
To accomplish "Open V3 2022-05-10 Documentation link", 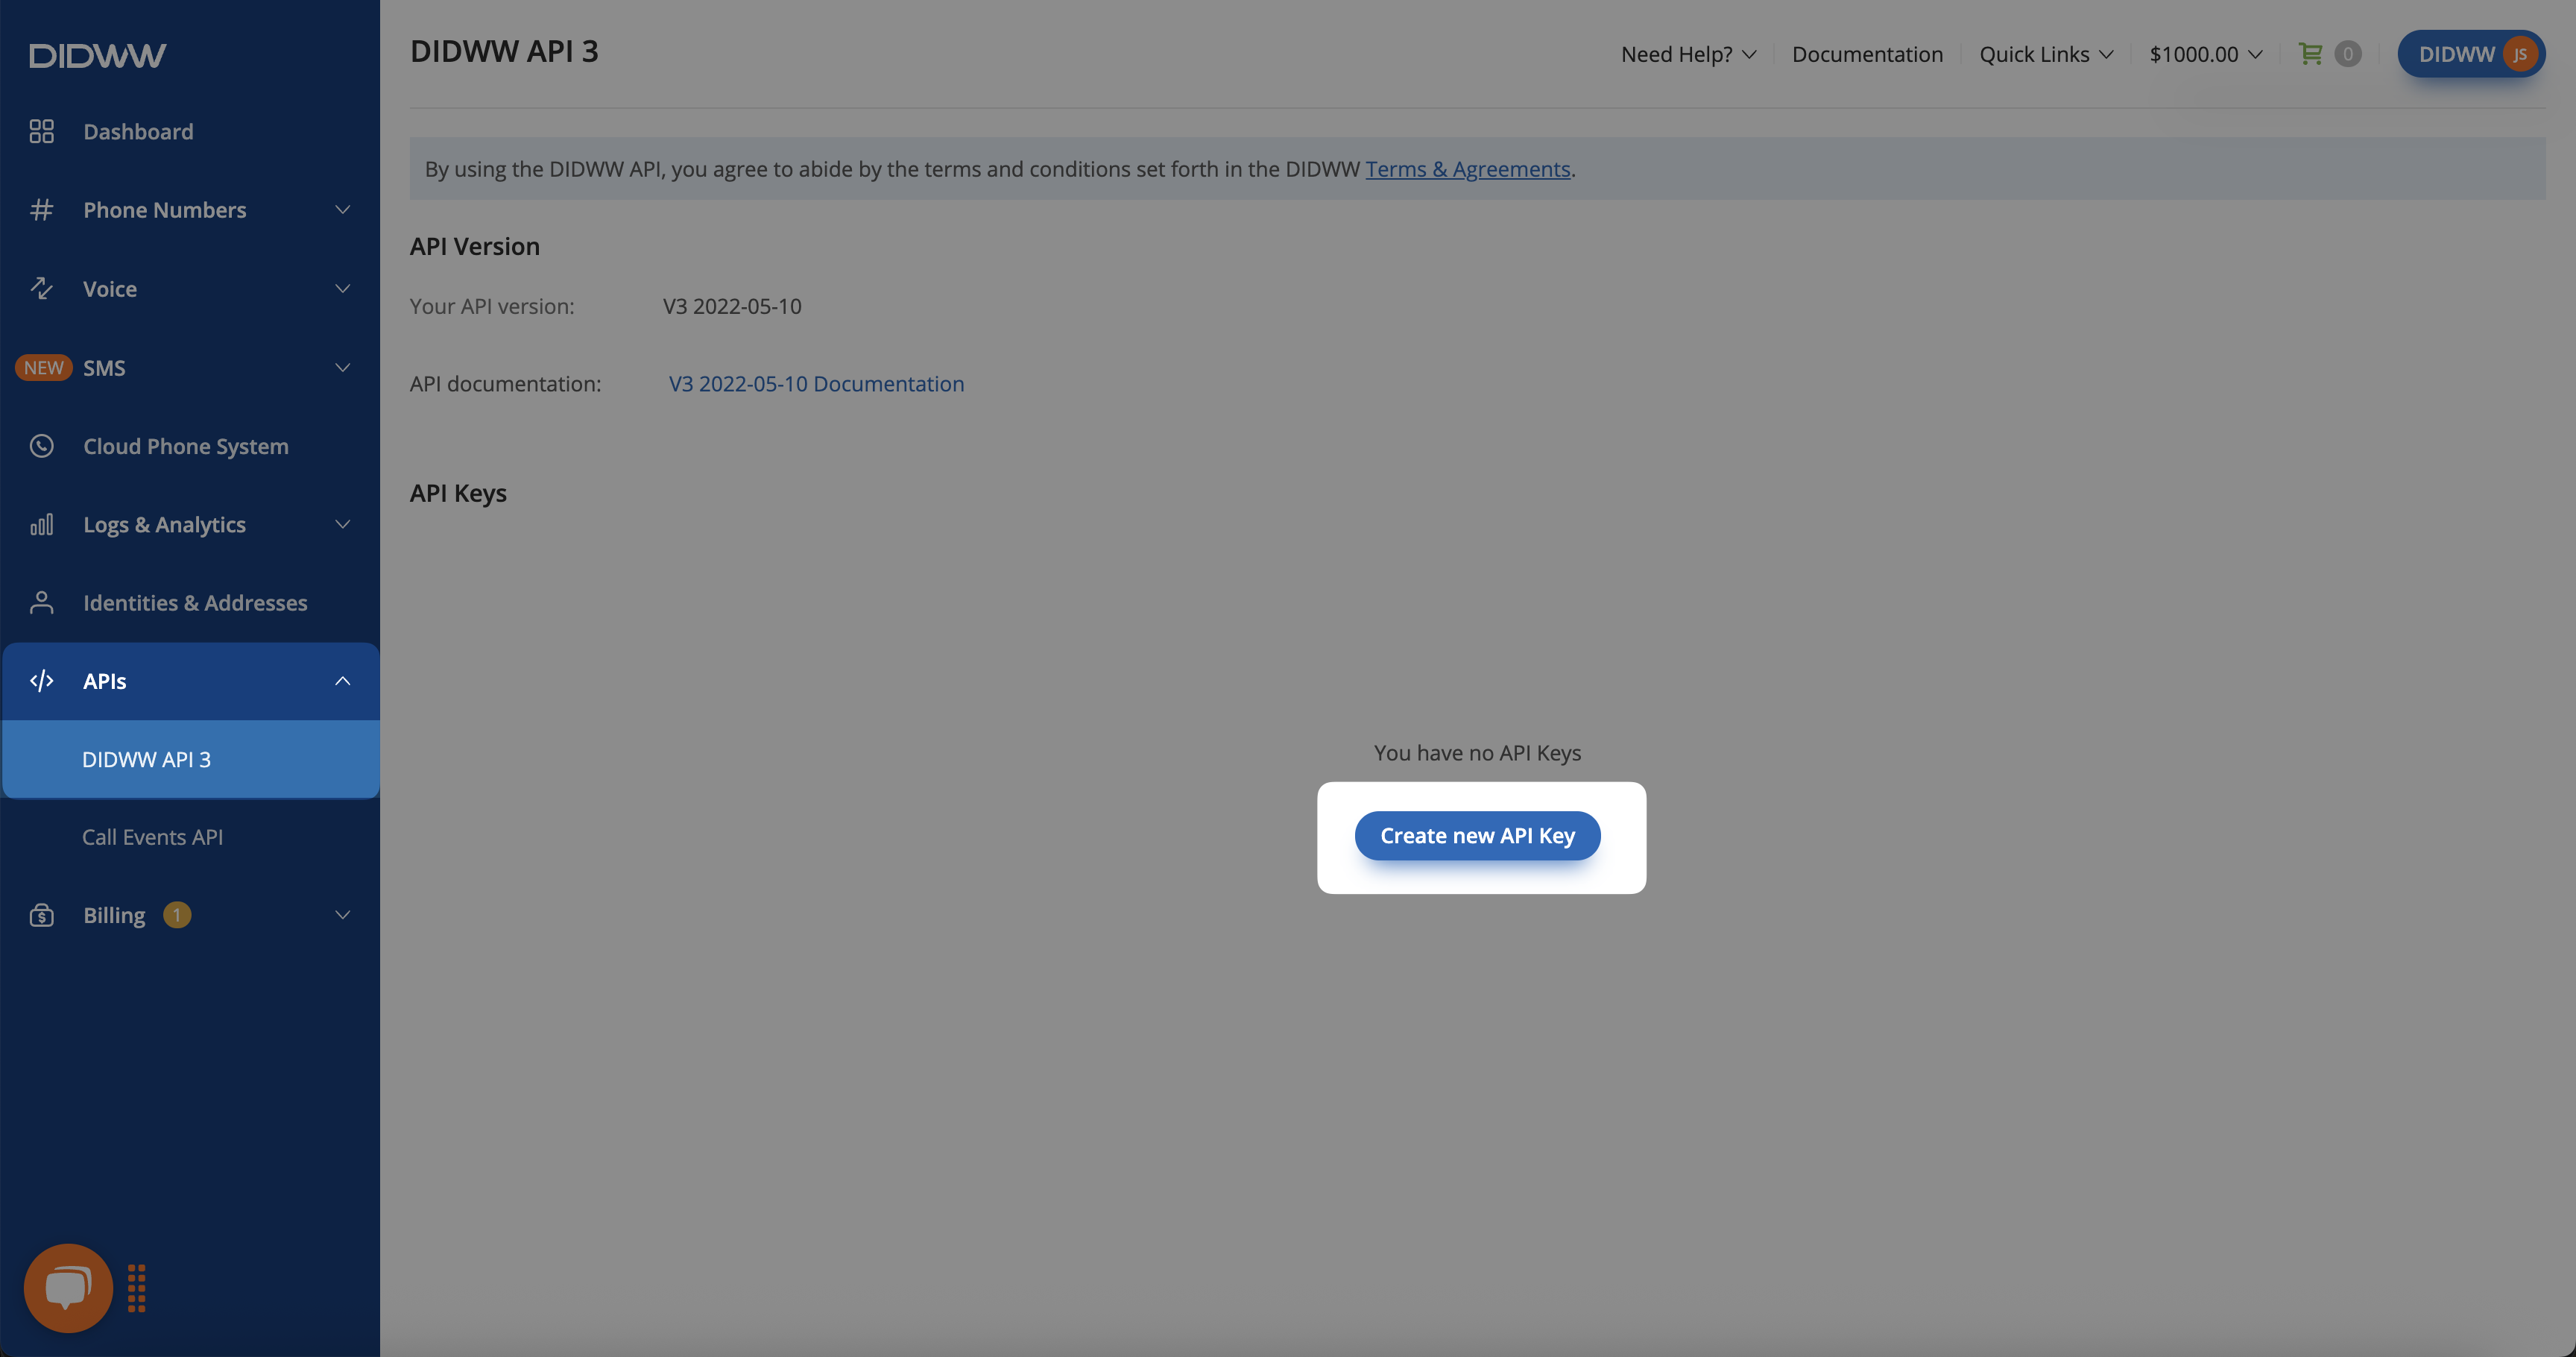I will (x=816, y=383).
